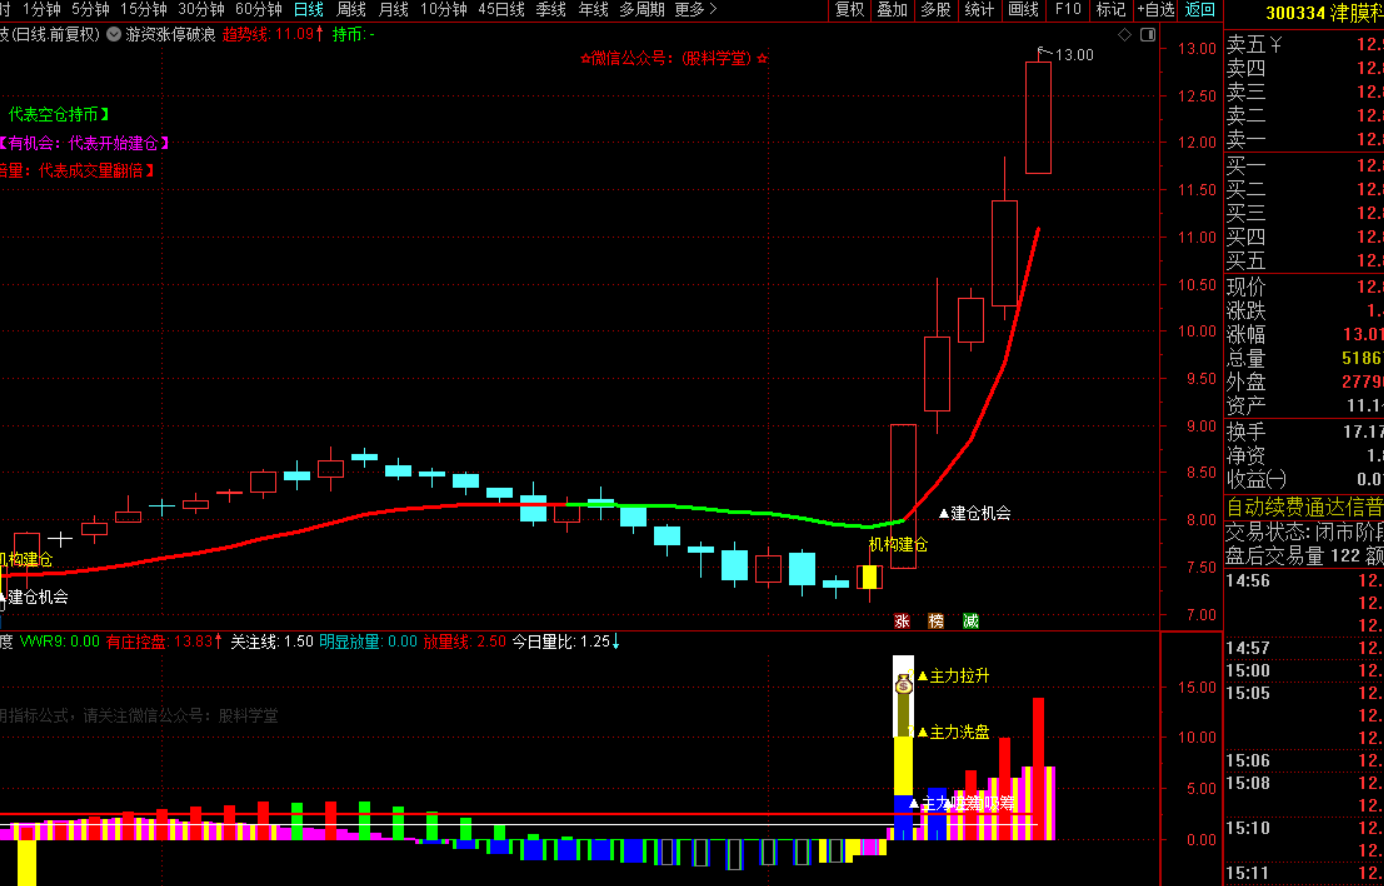Click the 微信公众号 股科学堂 banner text
This screenshot has height=886, width=1384.
pos(674,58)
